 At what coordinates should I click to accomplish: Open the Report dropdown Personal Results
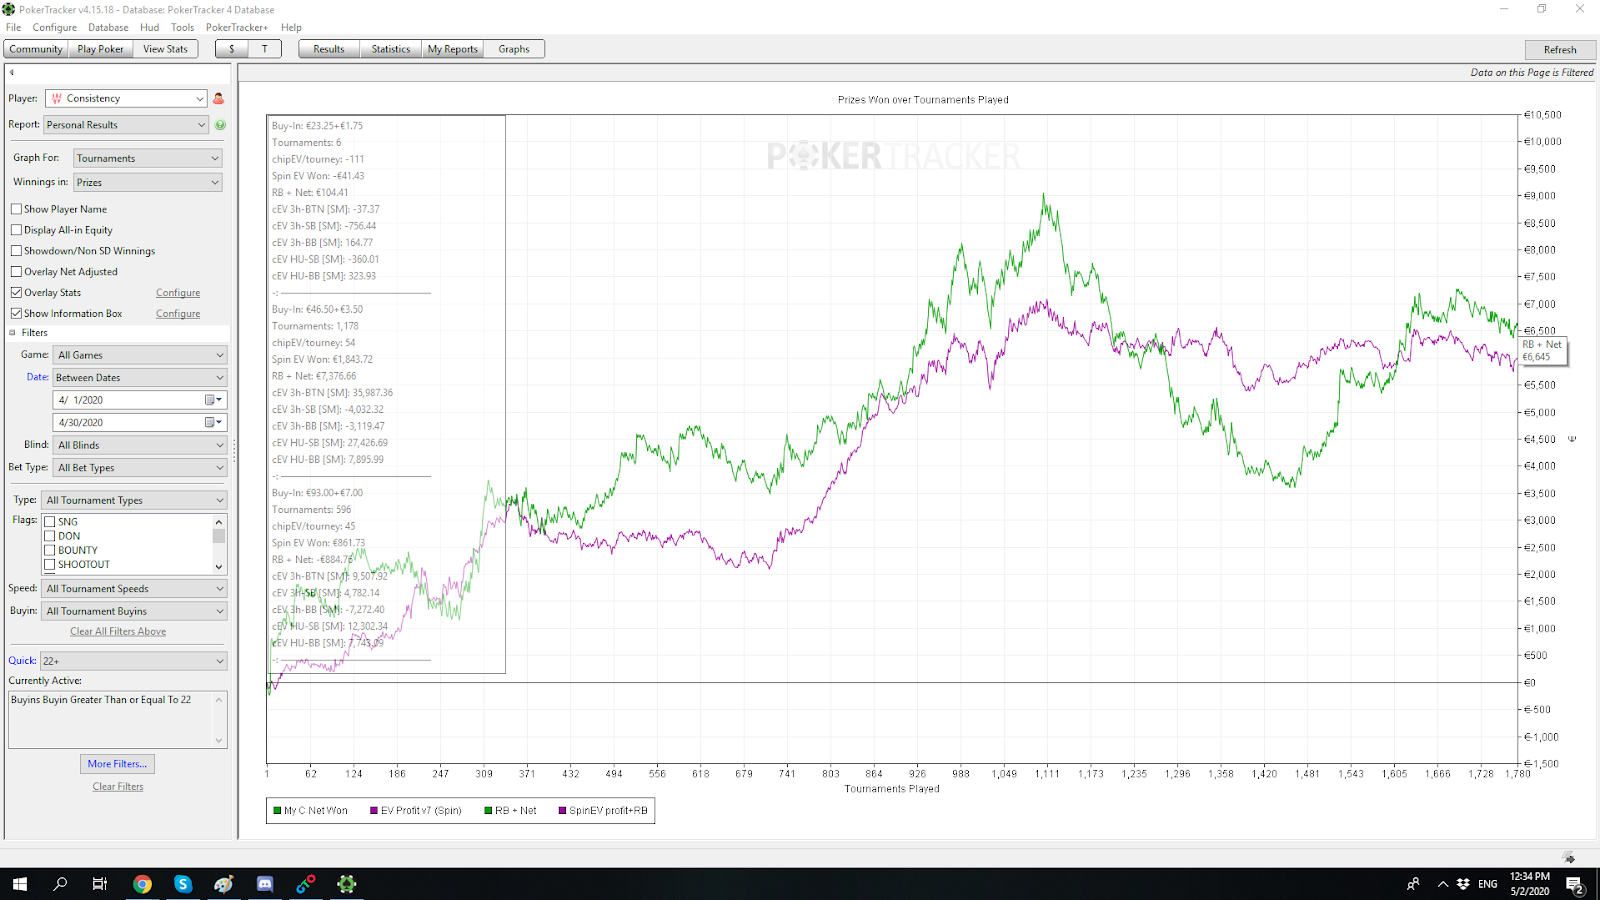coord(127,125)
